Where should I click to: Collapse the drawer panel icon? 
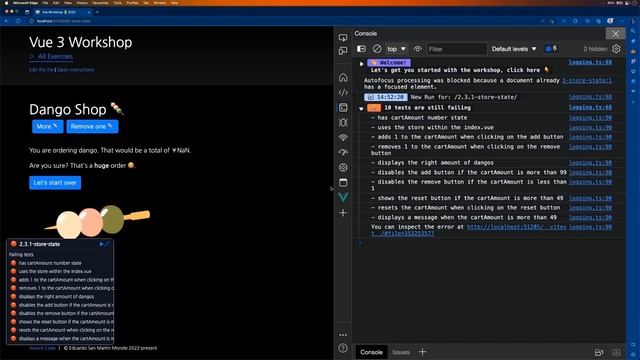[x=616, y=352]
